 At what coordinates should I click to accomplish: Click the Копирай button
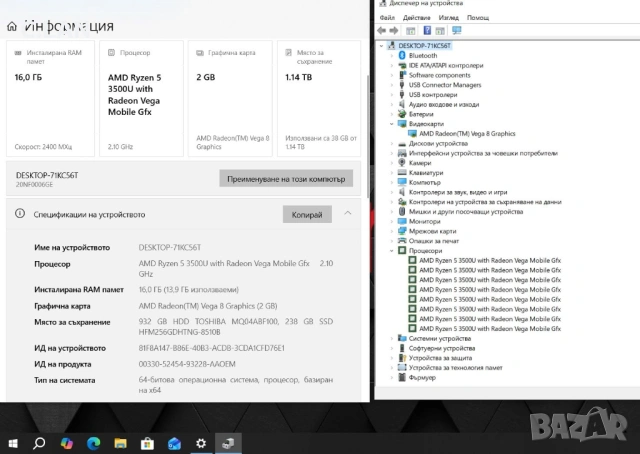click(307, 214)
